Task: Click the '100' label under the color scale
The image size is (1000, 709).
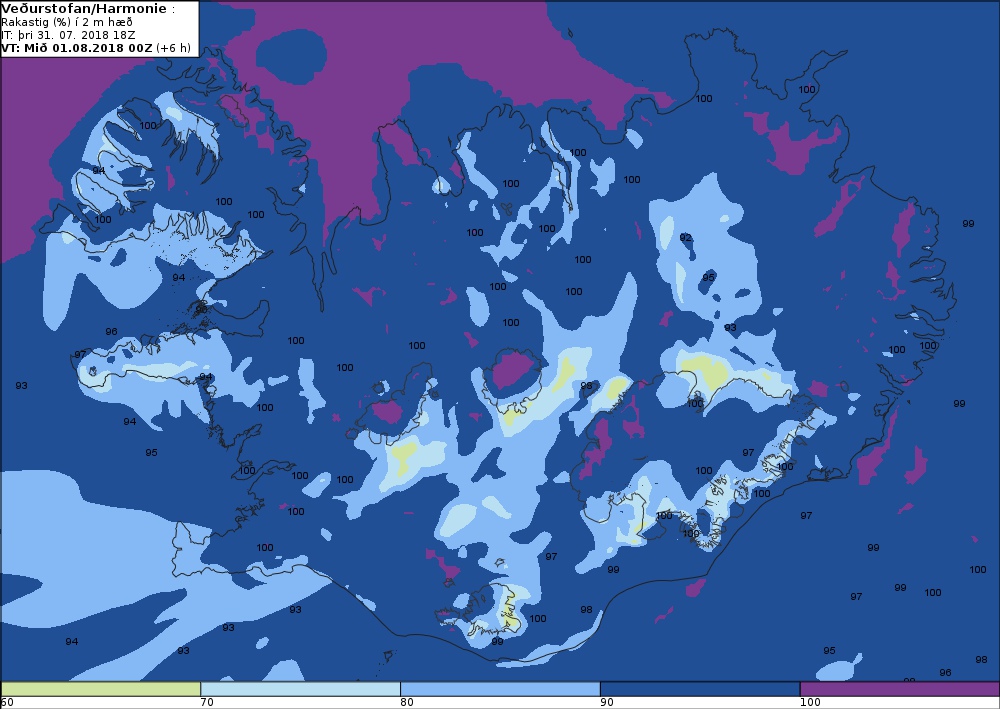Action: pyautogui.click(x=810, y=703)
